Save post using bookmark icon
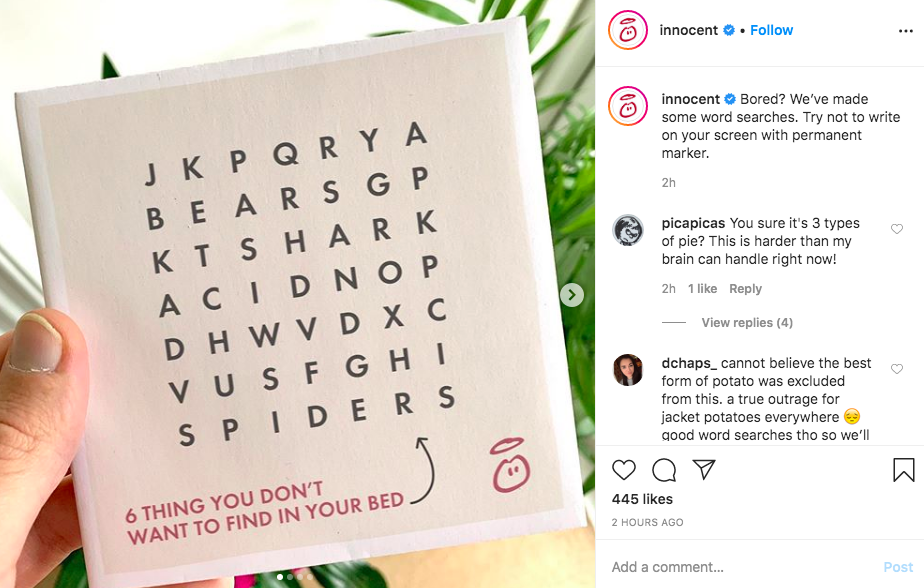Image resolution: width=924 pixels, height=588 pixels. 903,470
